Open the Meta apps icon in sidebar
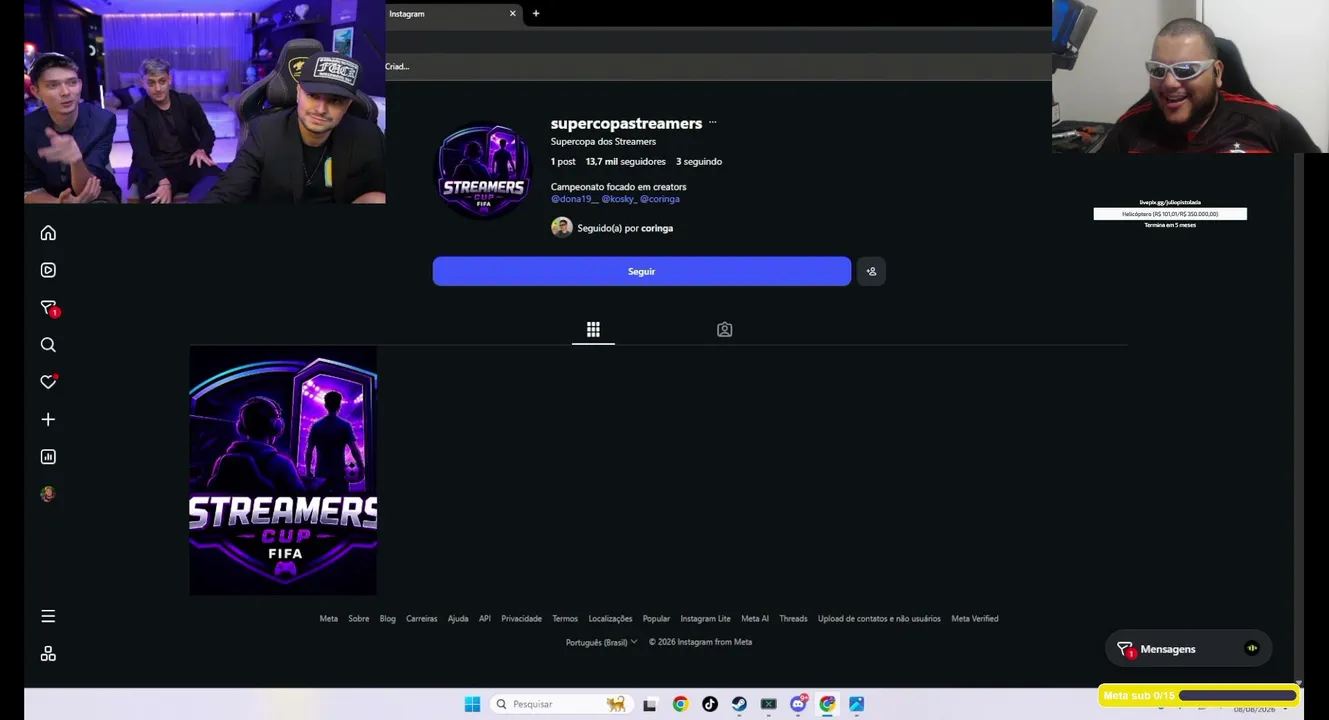Screen dimensions: 1329x720 (x=48, y=654)
